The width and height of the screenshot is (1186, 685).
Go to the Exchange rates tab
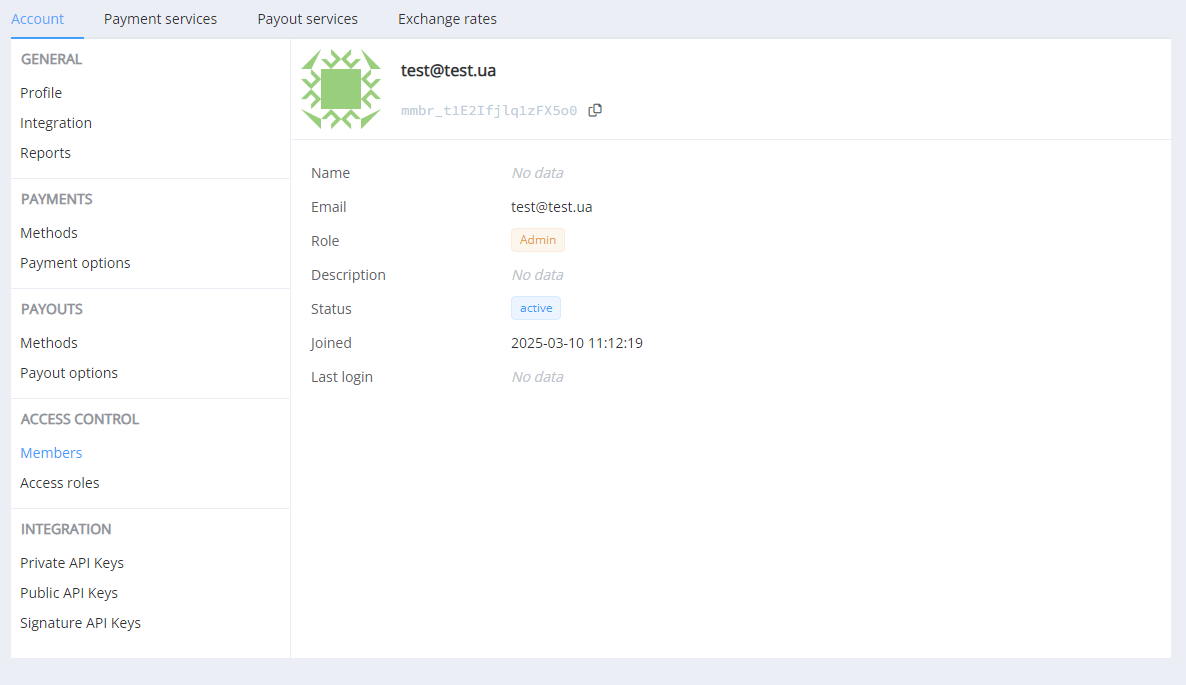pos(447,19)
